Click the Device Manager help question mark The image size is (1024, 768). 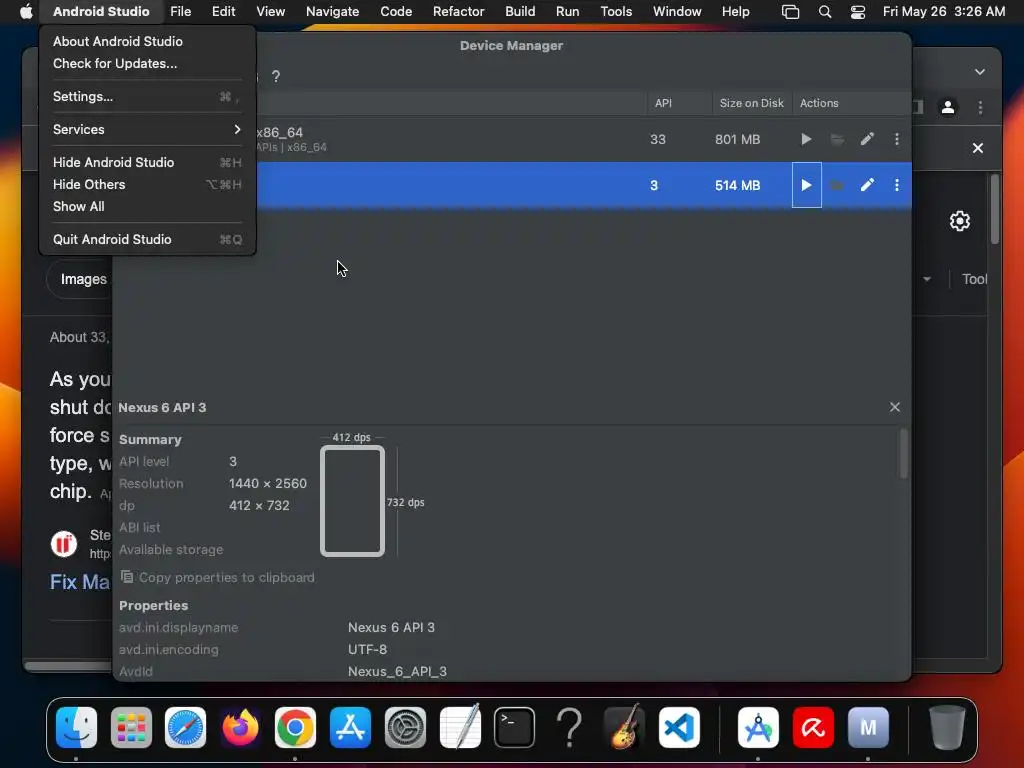[x=276, y=76]
